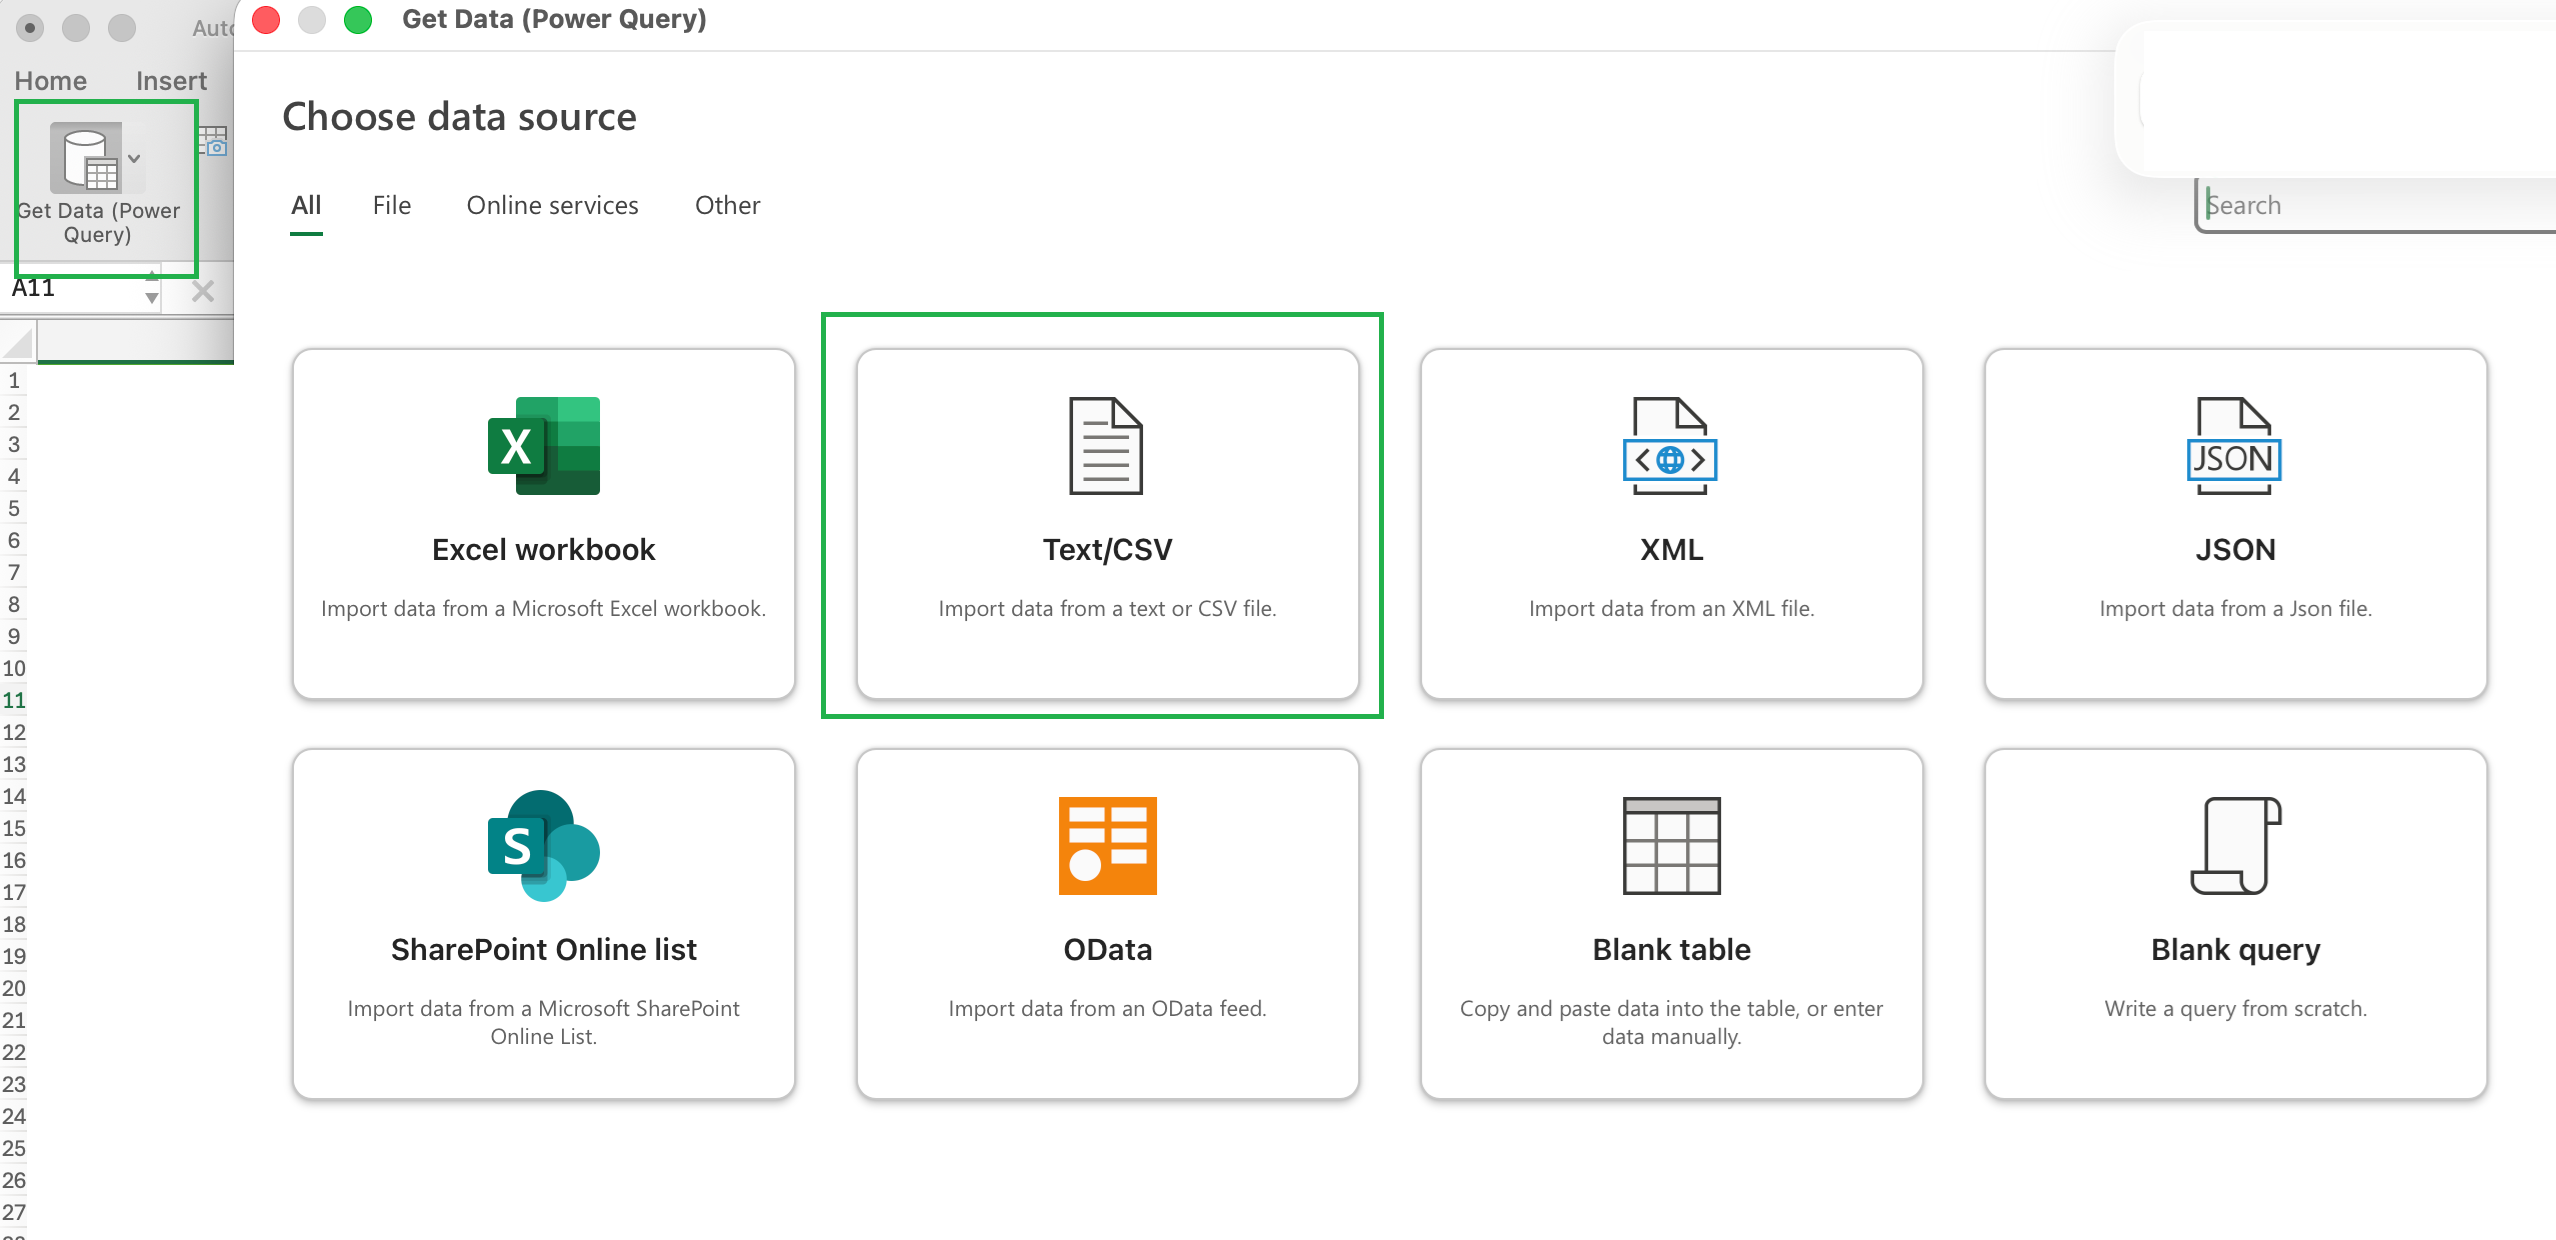Focus the Search data sources field
Screen dimensions: 2556x1240
coord(2376,205)
